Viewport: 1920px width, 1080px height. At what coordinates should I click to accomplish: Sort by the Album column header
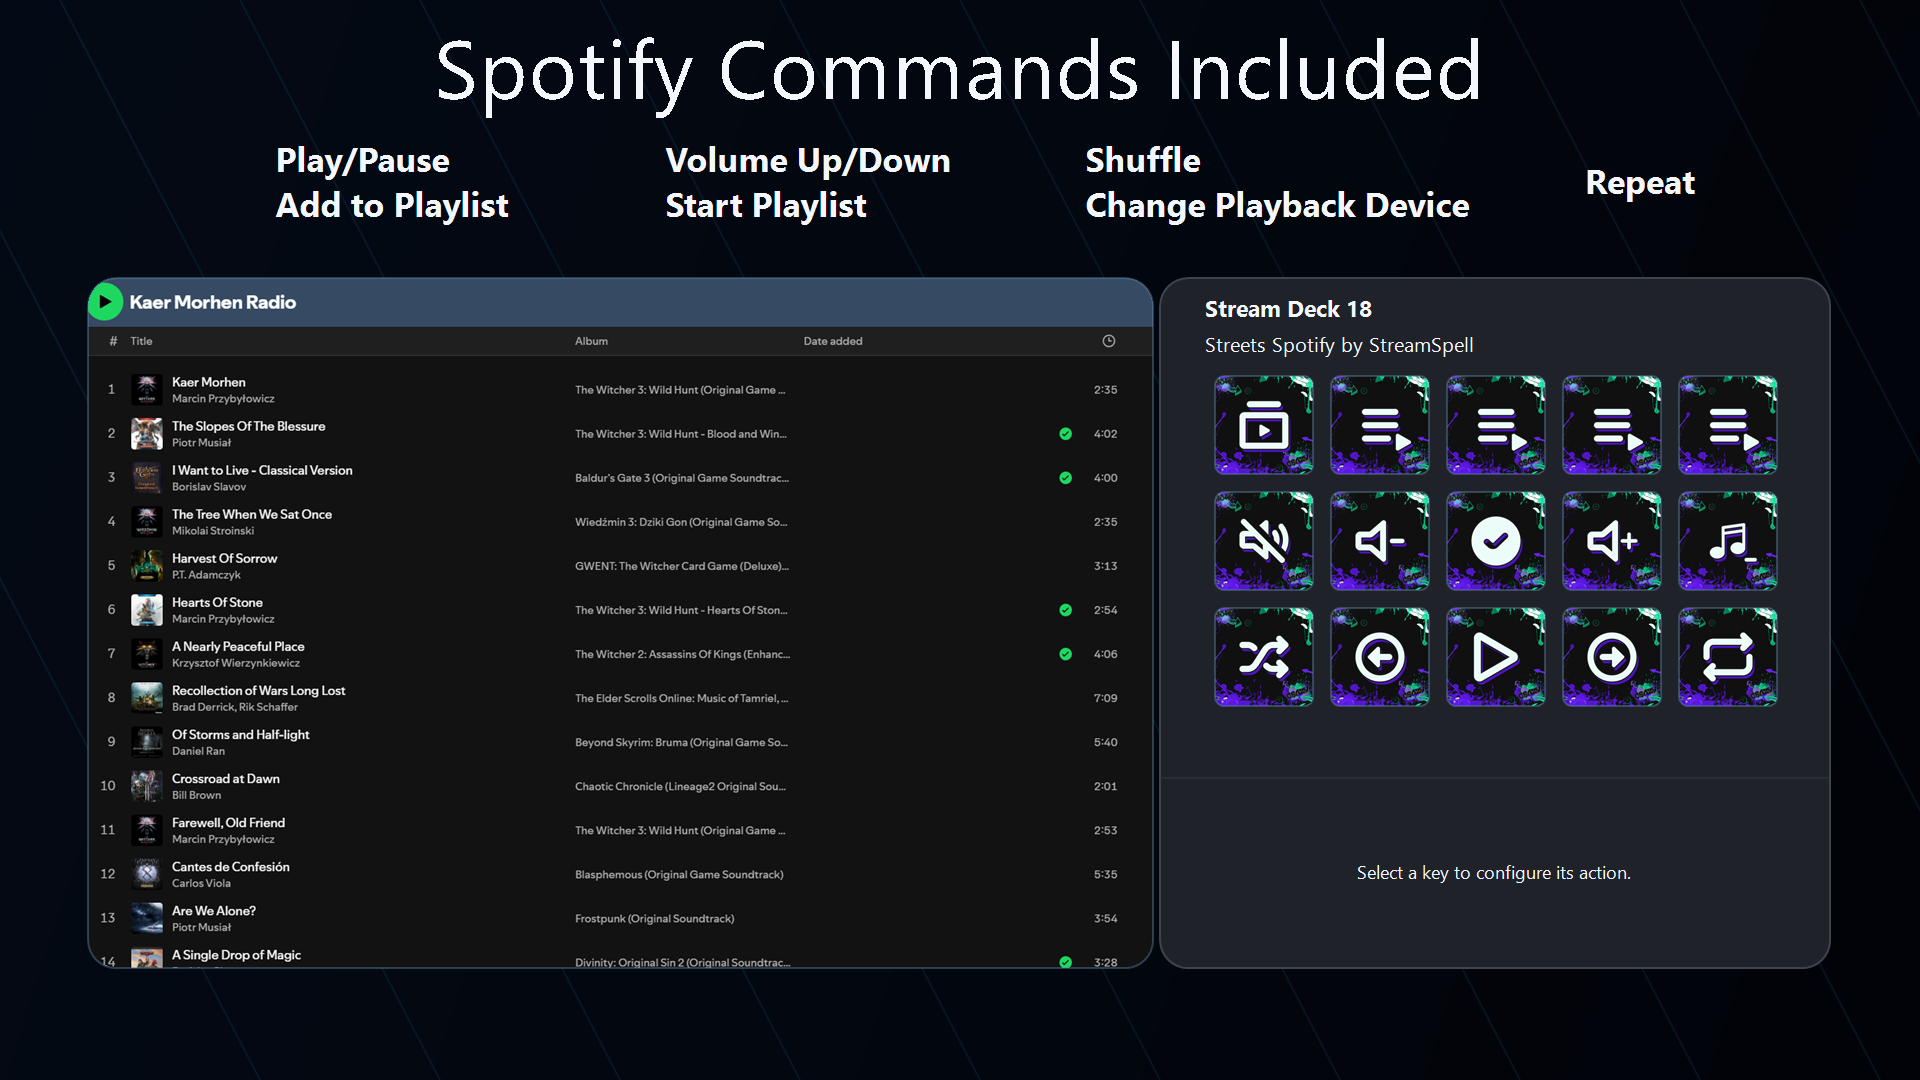coord(591,341)
